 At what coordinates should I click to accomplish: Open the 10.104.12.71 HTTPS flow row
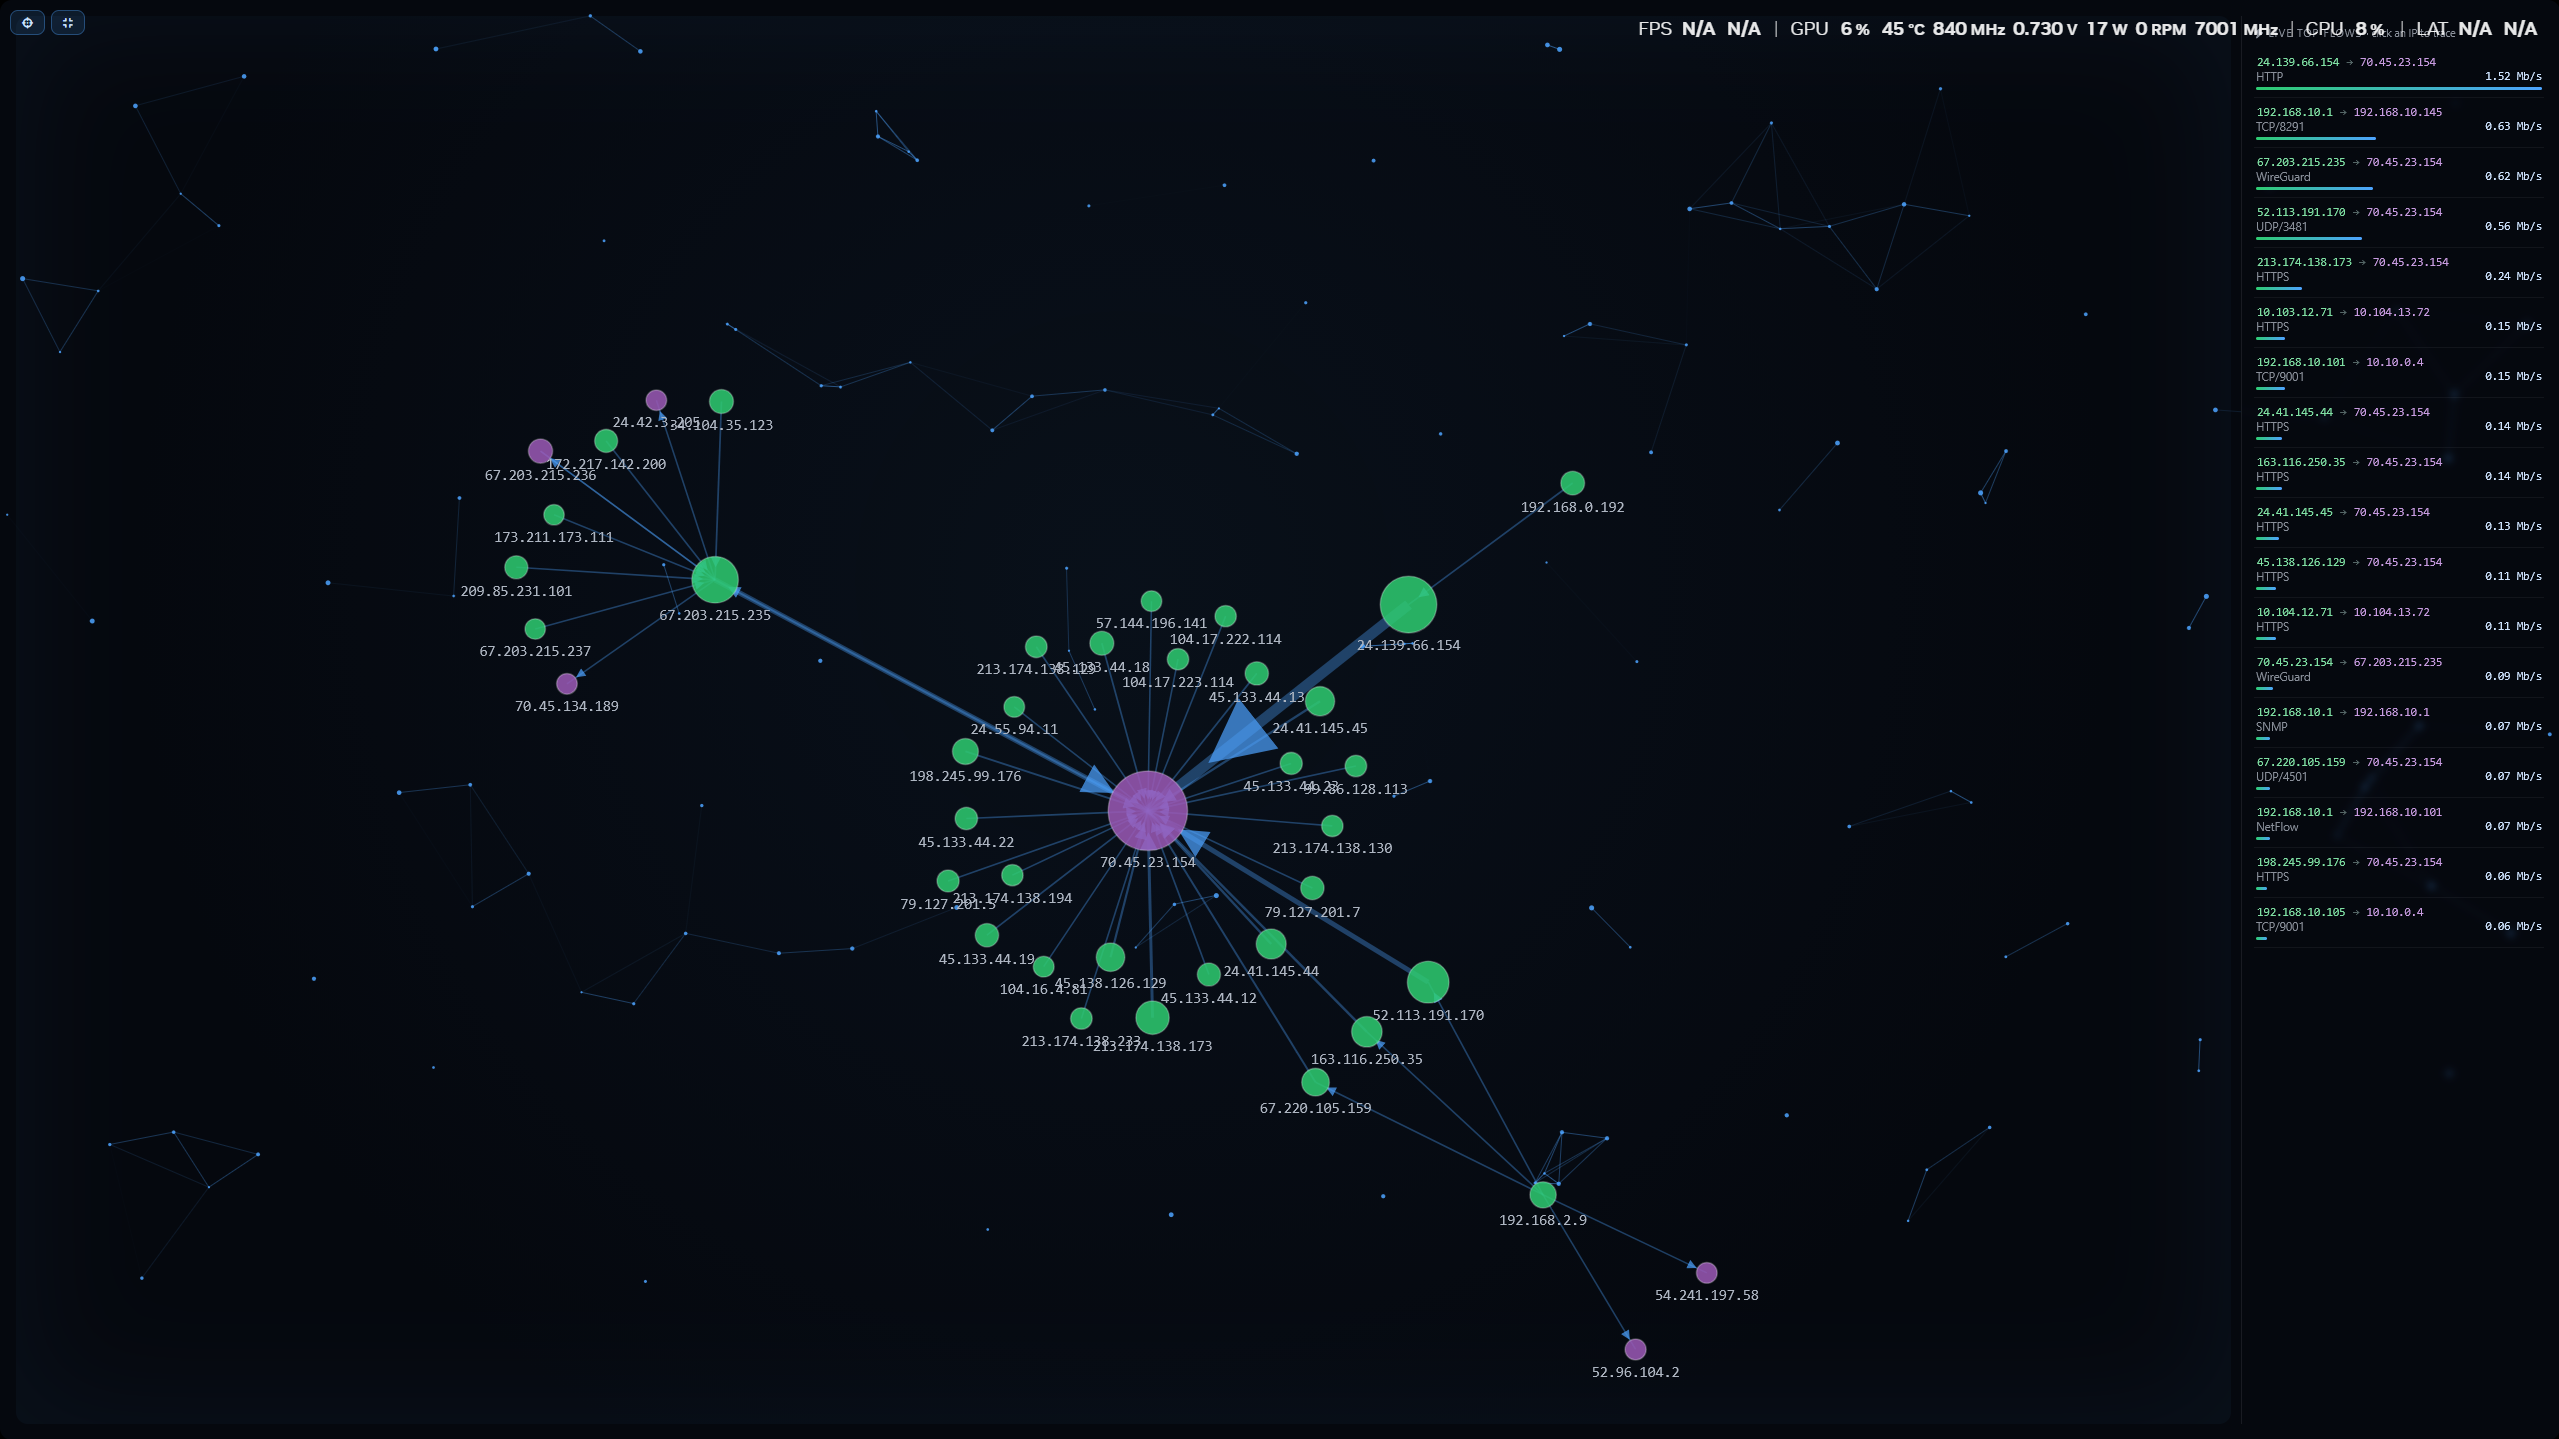2398,622
